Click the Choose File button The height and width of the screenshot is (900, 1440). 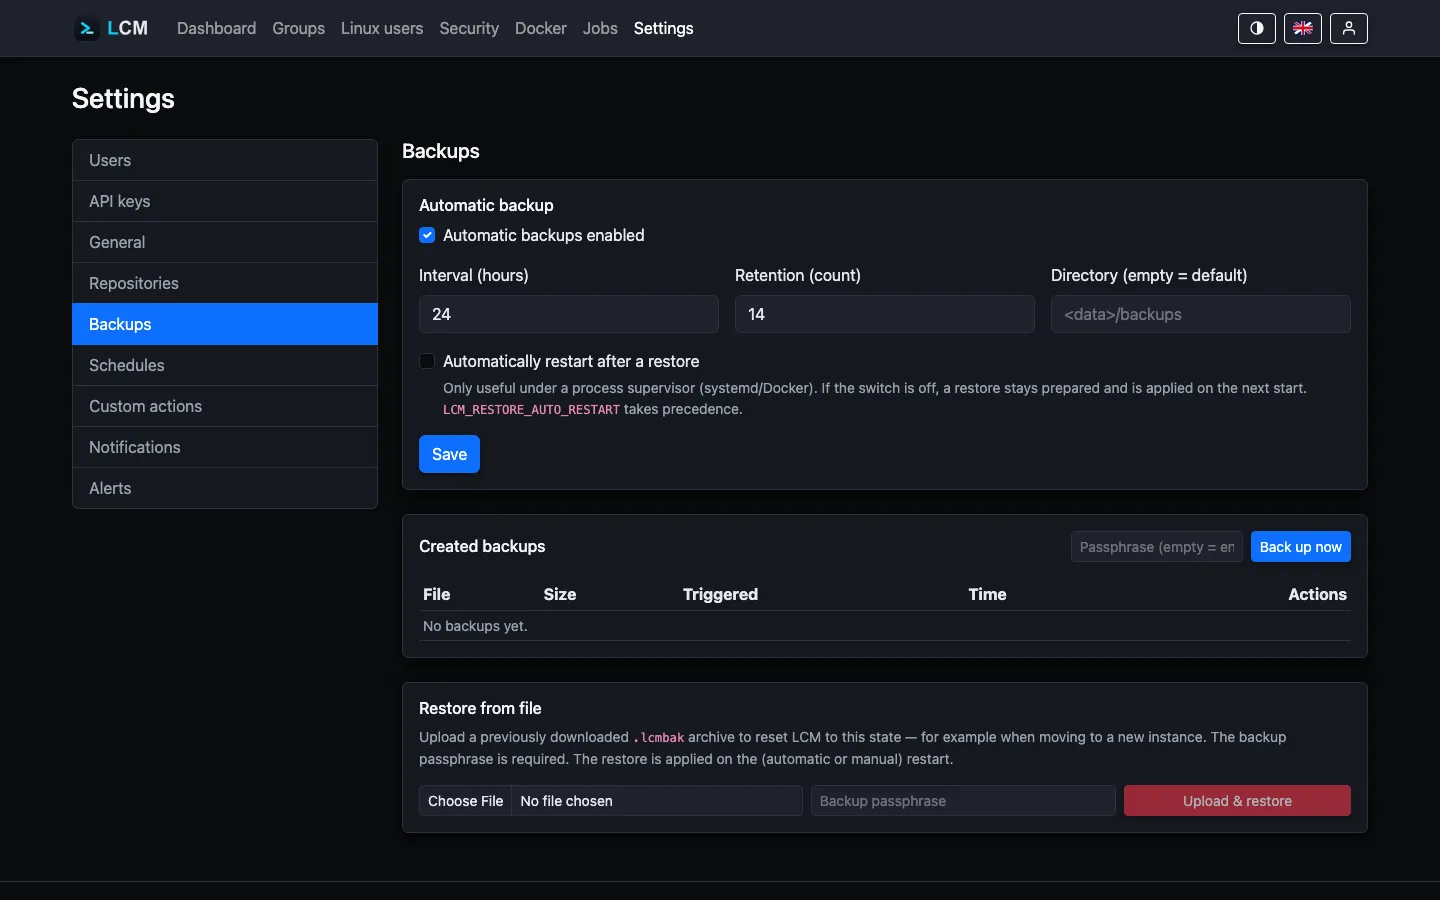tap(465, 801)
